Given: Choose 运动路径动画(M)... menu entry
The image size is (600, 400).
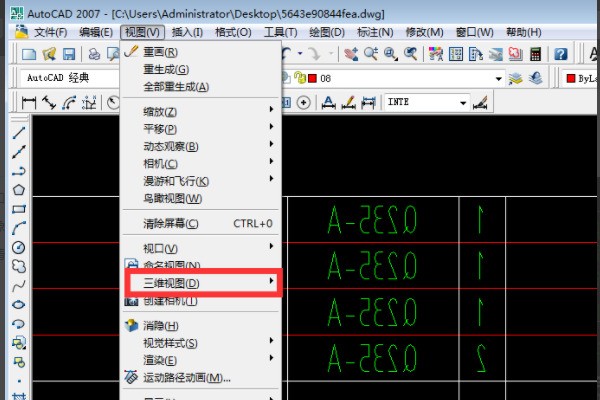Looking at the screenshot, I should (201, 378).
